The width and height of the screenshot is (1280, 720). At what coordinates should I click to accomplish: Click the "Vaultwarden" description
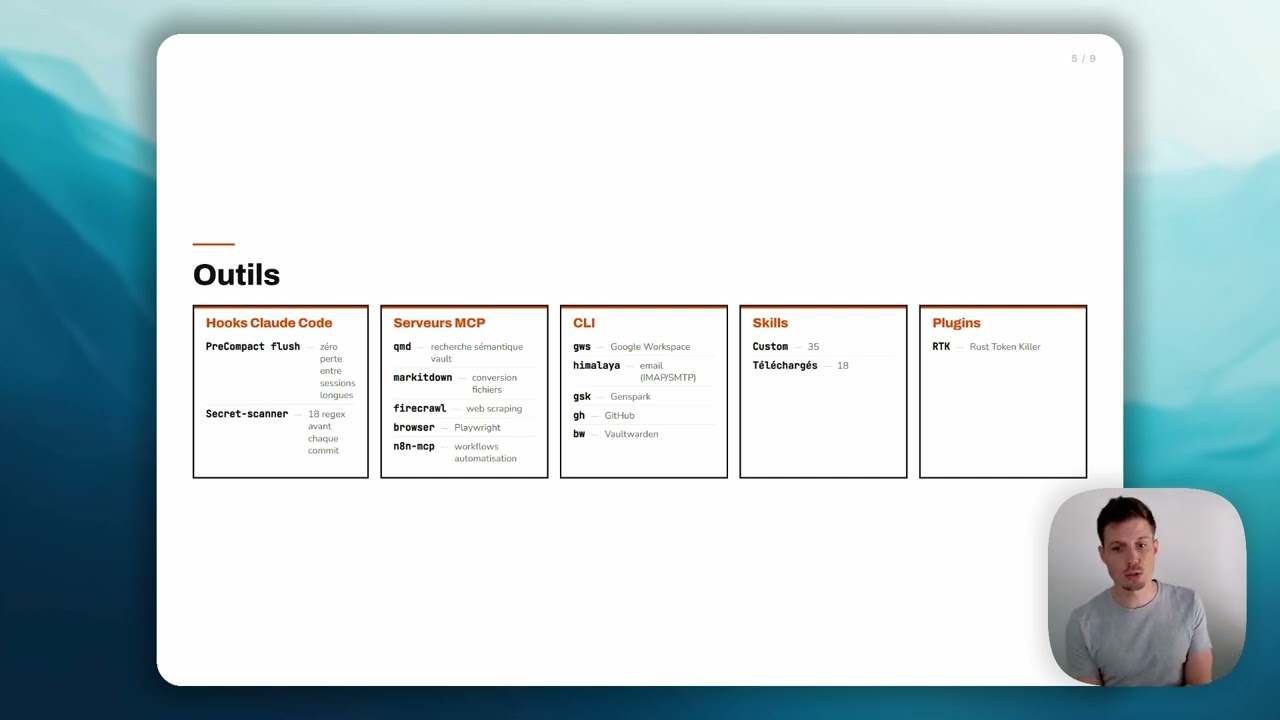(631, 434)
